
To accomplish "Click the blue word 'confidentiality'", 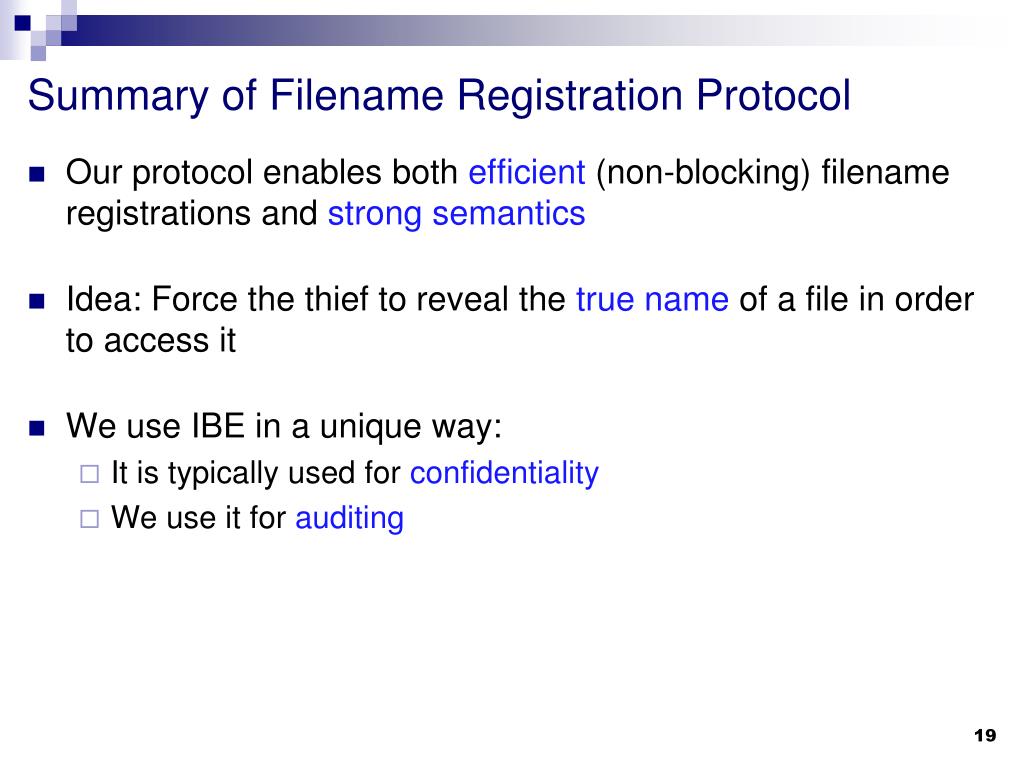I will [x=504, y=473].
